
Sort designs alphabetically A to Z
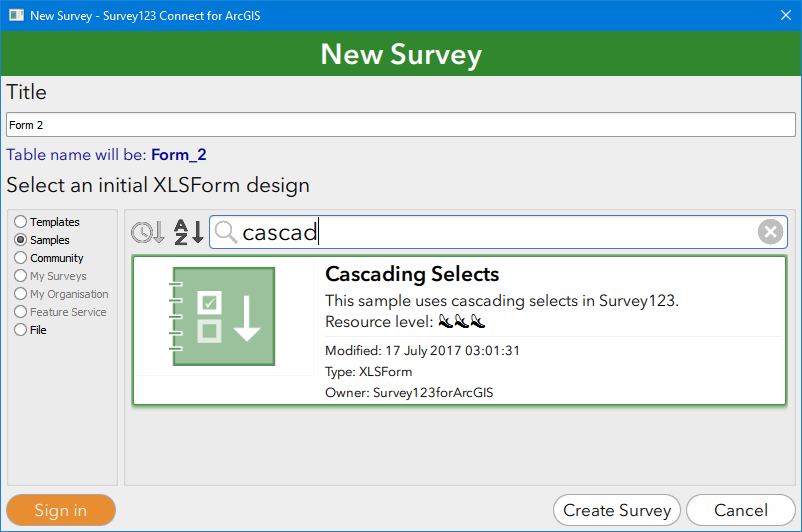188,232
